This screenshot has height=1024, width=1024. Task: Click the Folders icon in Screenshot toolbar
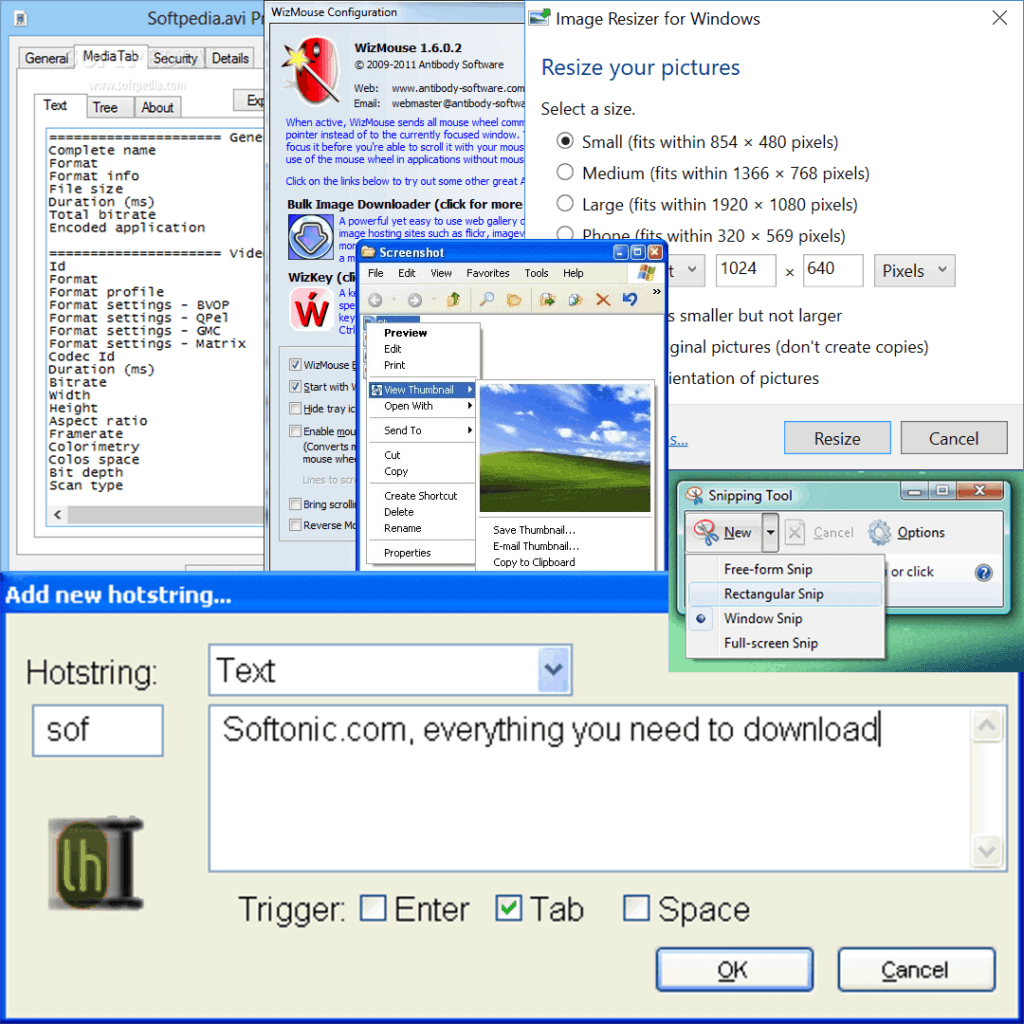pyautogui.click(x=513, y=298)
